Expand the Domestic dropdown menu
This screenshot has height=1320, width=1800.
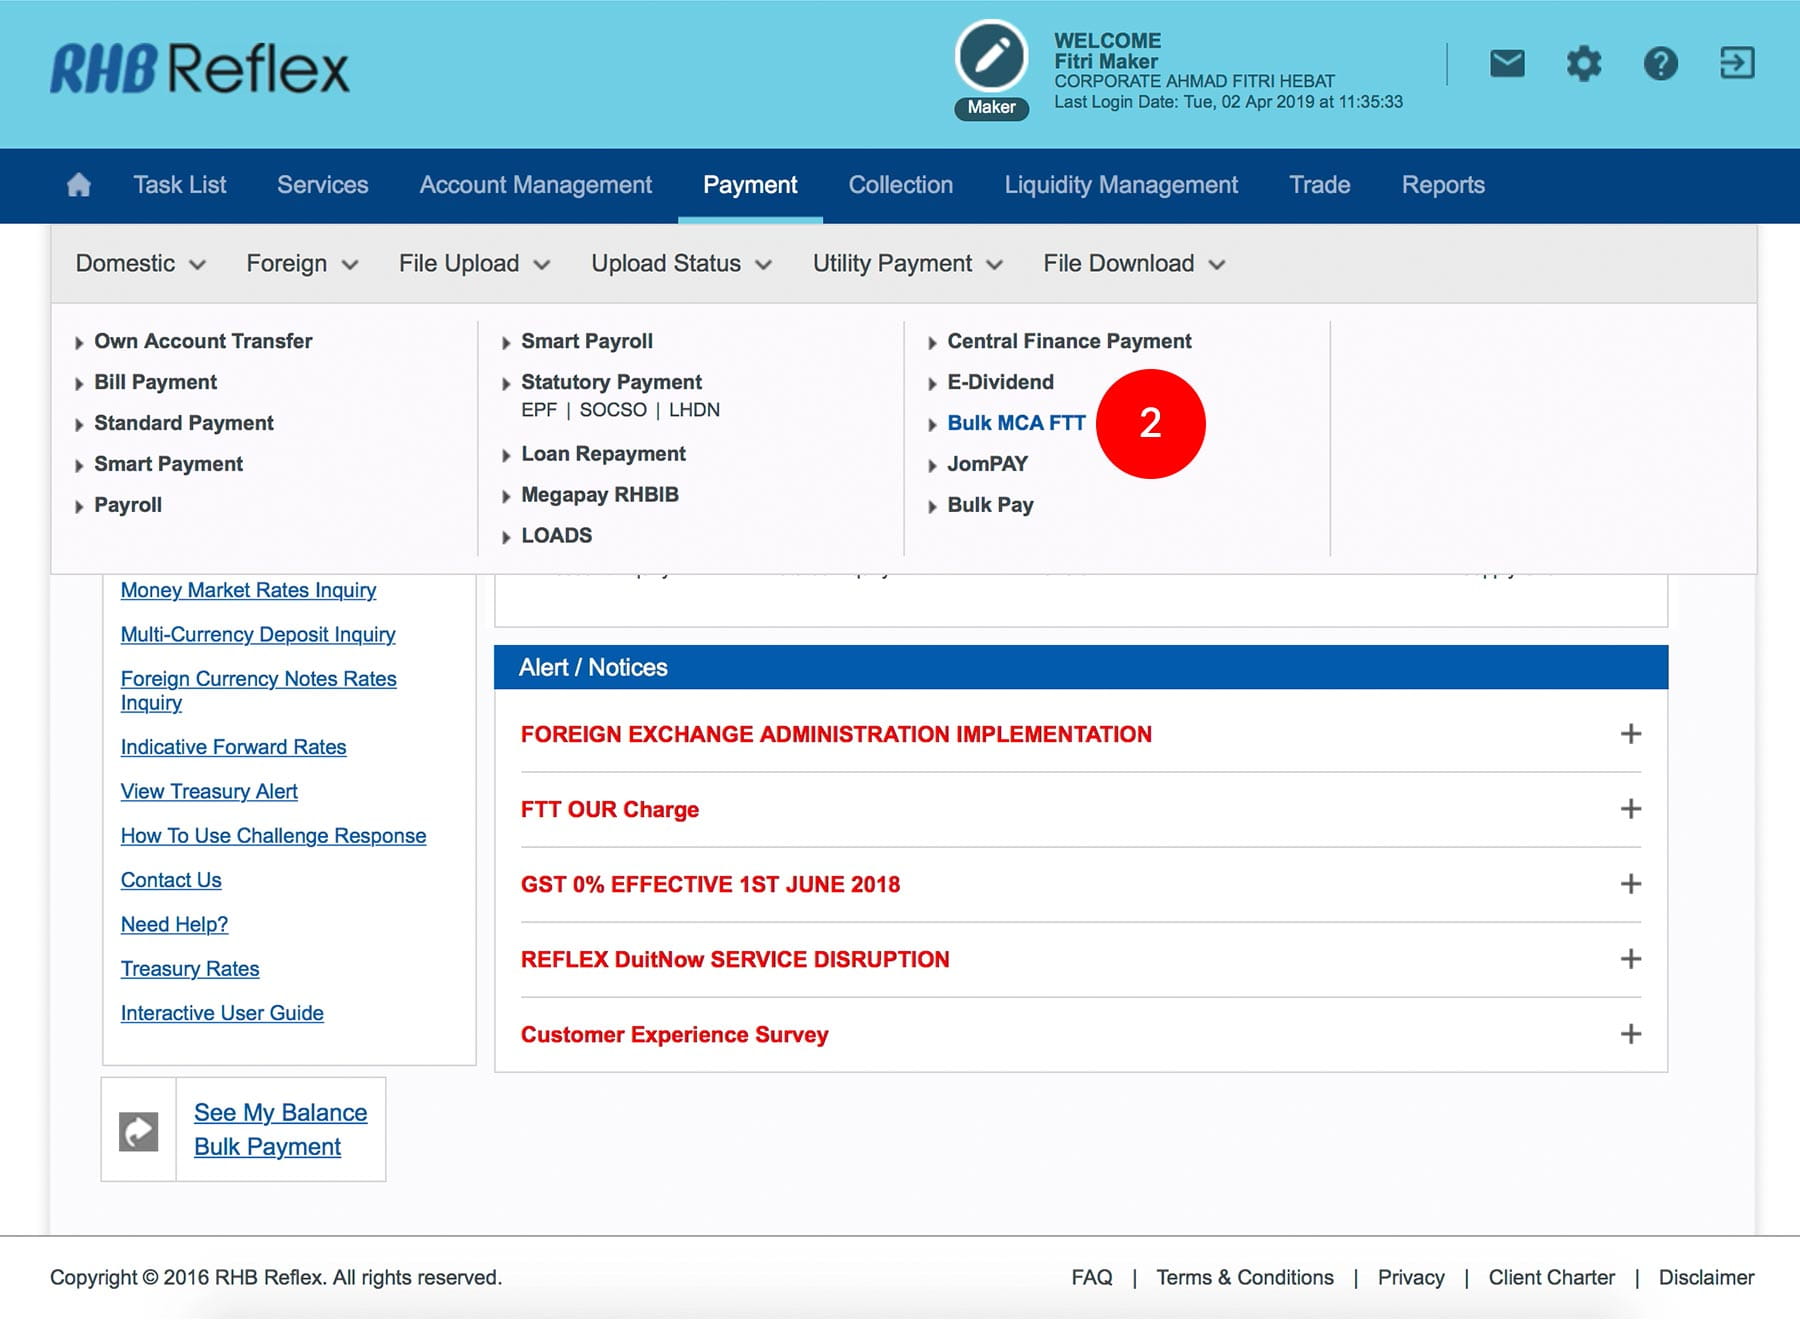coord(140,264)
